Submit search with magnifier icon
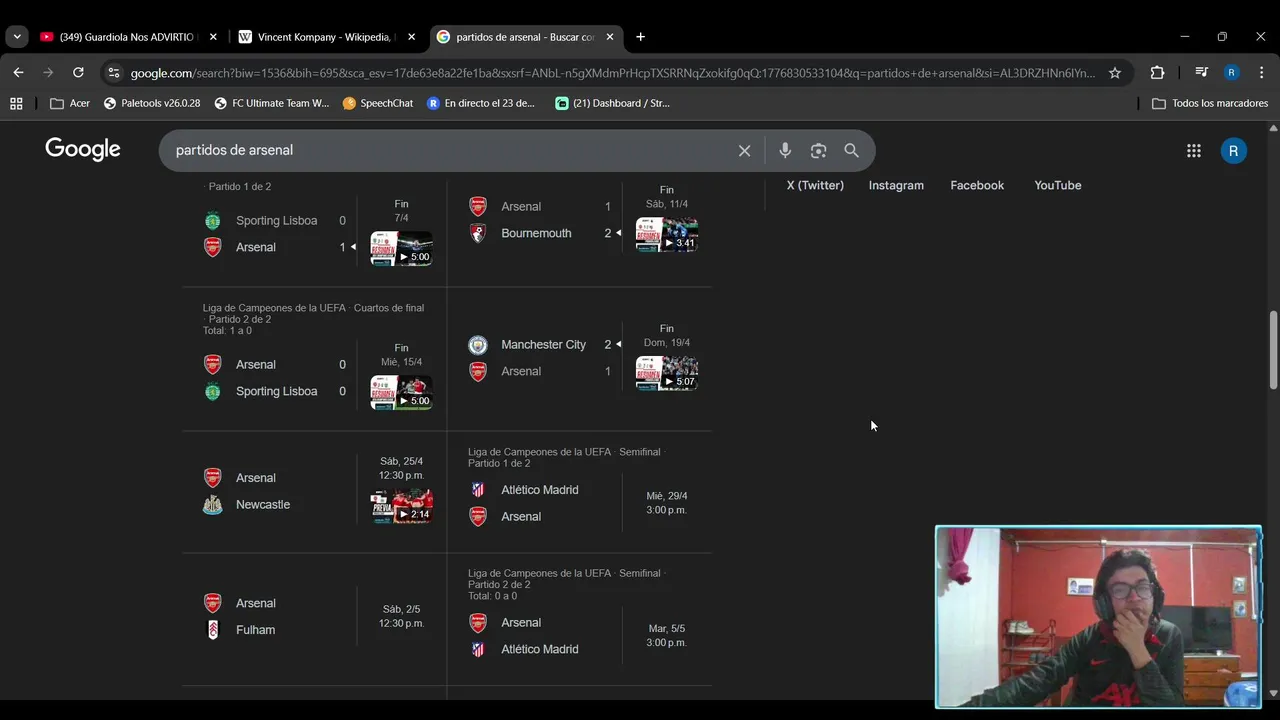The image size is (1280, 720). pos(851,150)
